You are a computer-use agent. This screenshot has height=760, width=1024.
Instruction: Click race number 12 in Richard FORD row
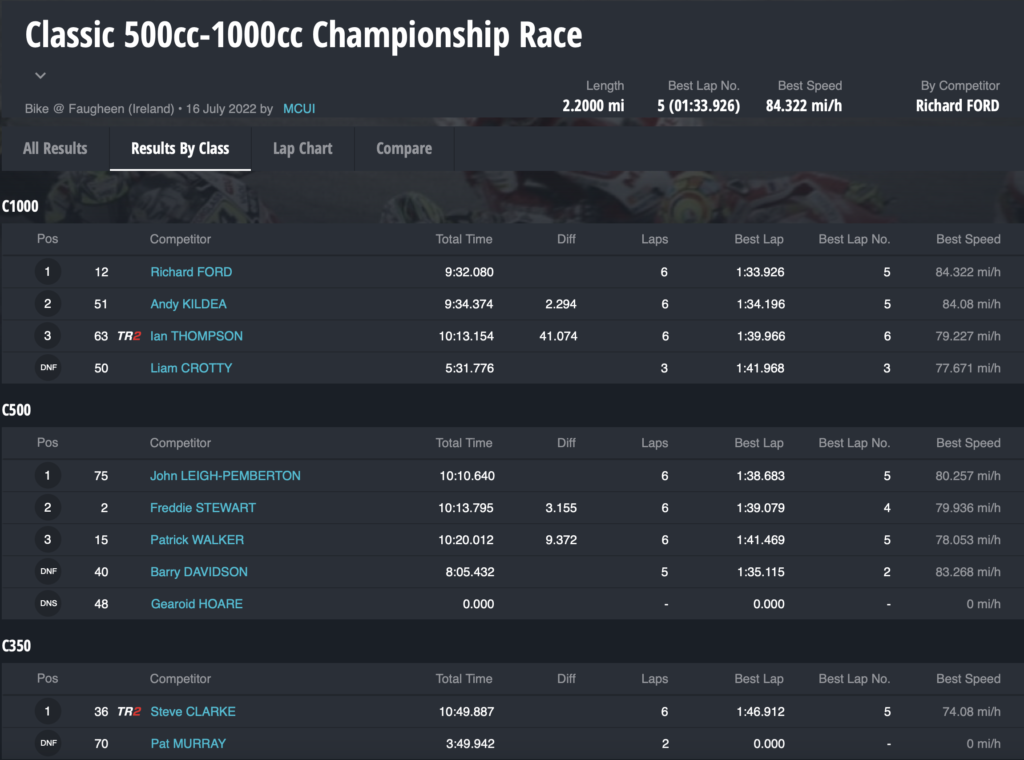click(101, 272)
